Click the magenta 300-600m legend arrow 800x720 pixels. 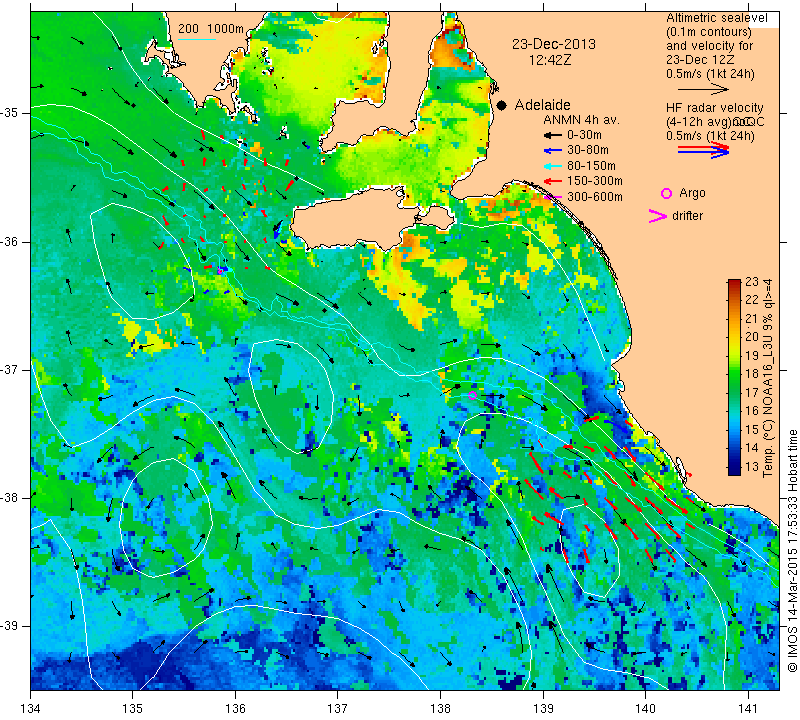553,197
